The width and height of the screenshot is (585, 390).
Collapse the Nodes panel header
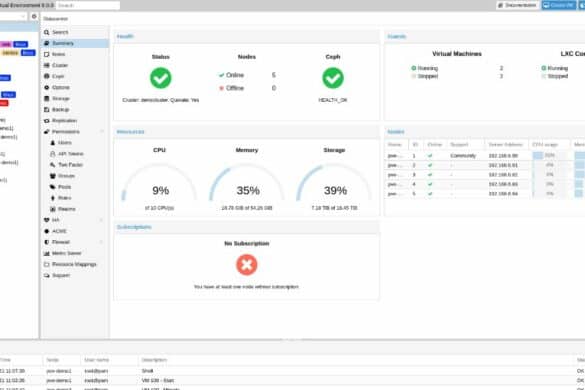[x=485, y=132]
